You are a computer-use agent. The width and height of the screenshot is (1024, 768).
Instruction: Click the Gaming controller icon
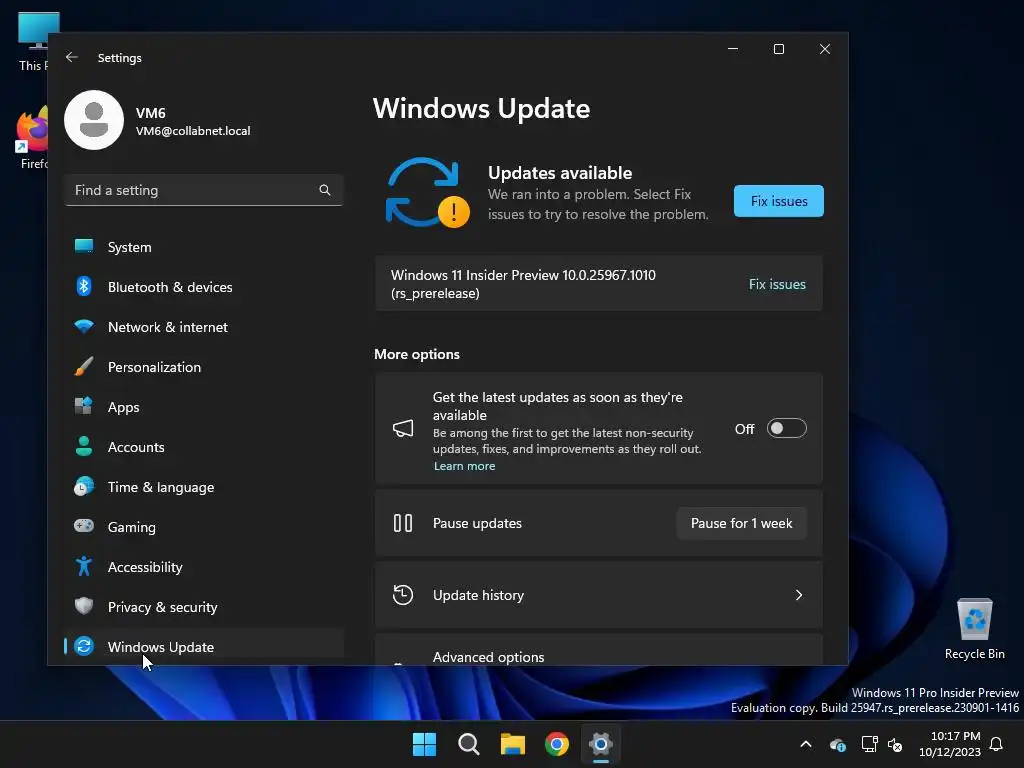pyautogui.click(x=84, y=526)
